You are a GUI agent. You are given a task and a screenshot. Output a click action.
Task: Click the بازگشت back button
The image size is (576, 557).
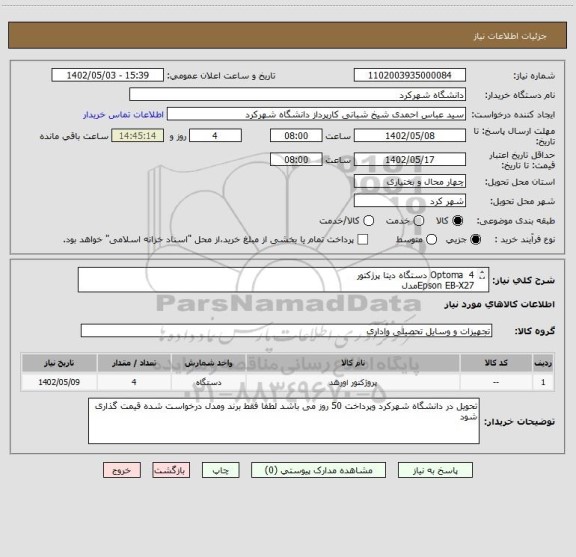pos(171,470)
